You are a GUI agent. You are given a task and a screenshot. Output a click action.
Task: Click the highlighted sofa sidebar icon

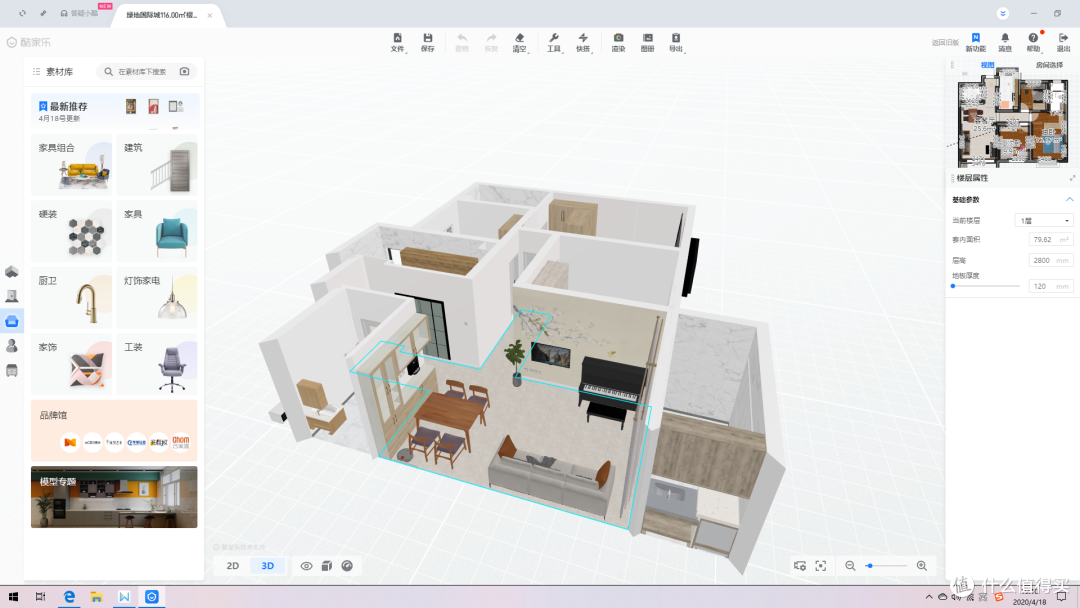12,321
